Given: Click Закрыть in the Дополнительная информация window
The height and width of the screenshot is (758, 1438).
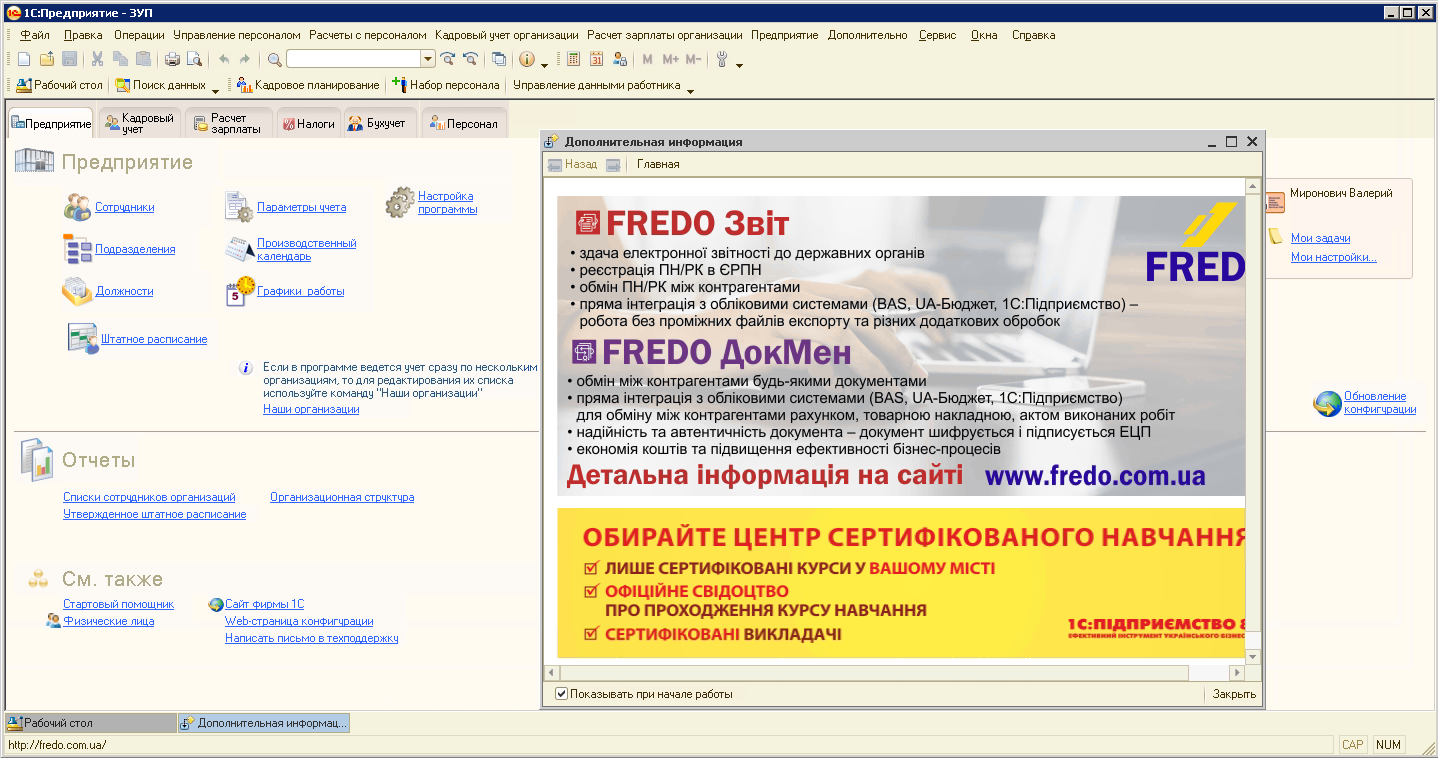Looking at the screenshot, I should (x=1234, y=694).
